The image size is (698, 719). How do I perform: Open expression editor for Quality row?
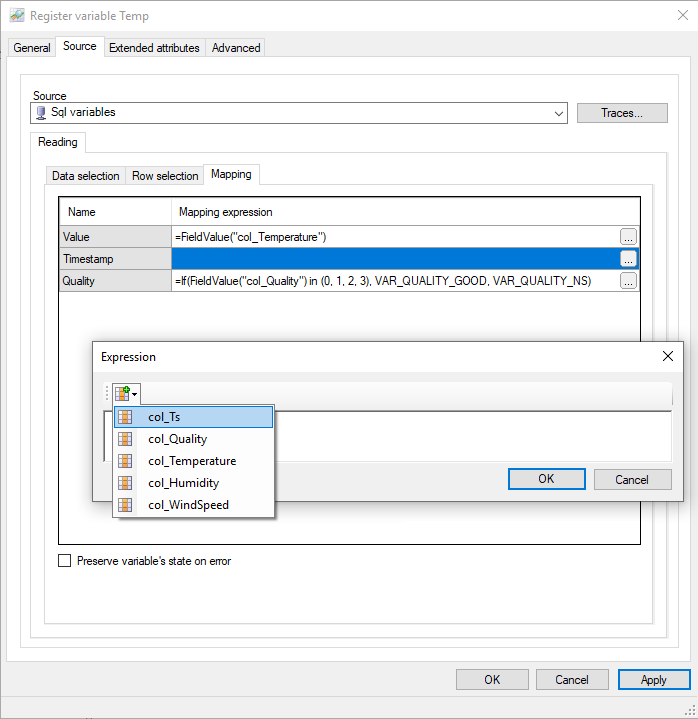(628, 281)
